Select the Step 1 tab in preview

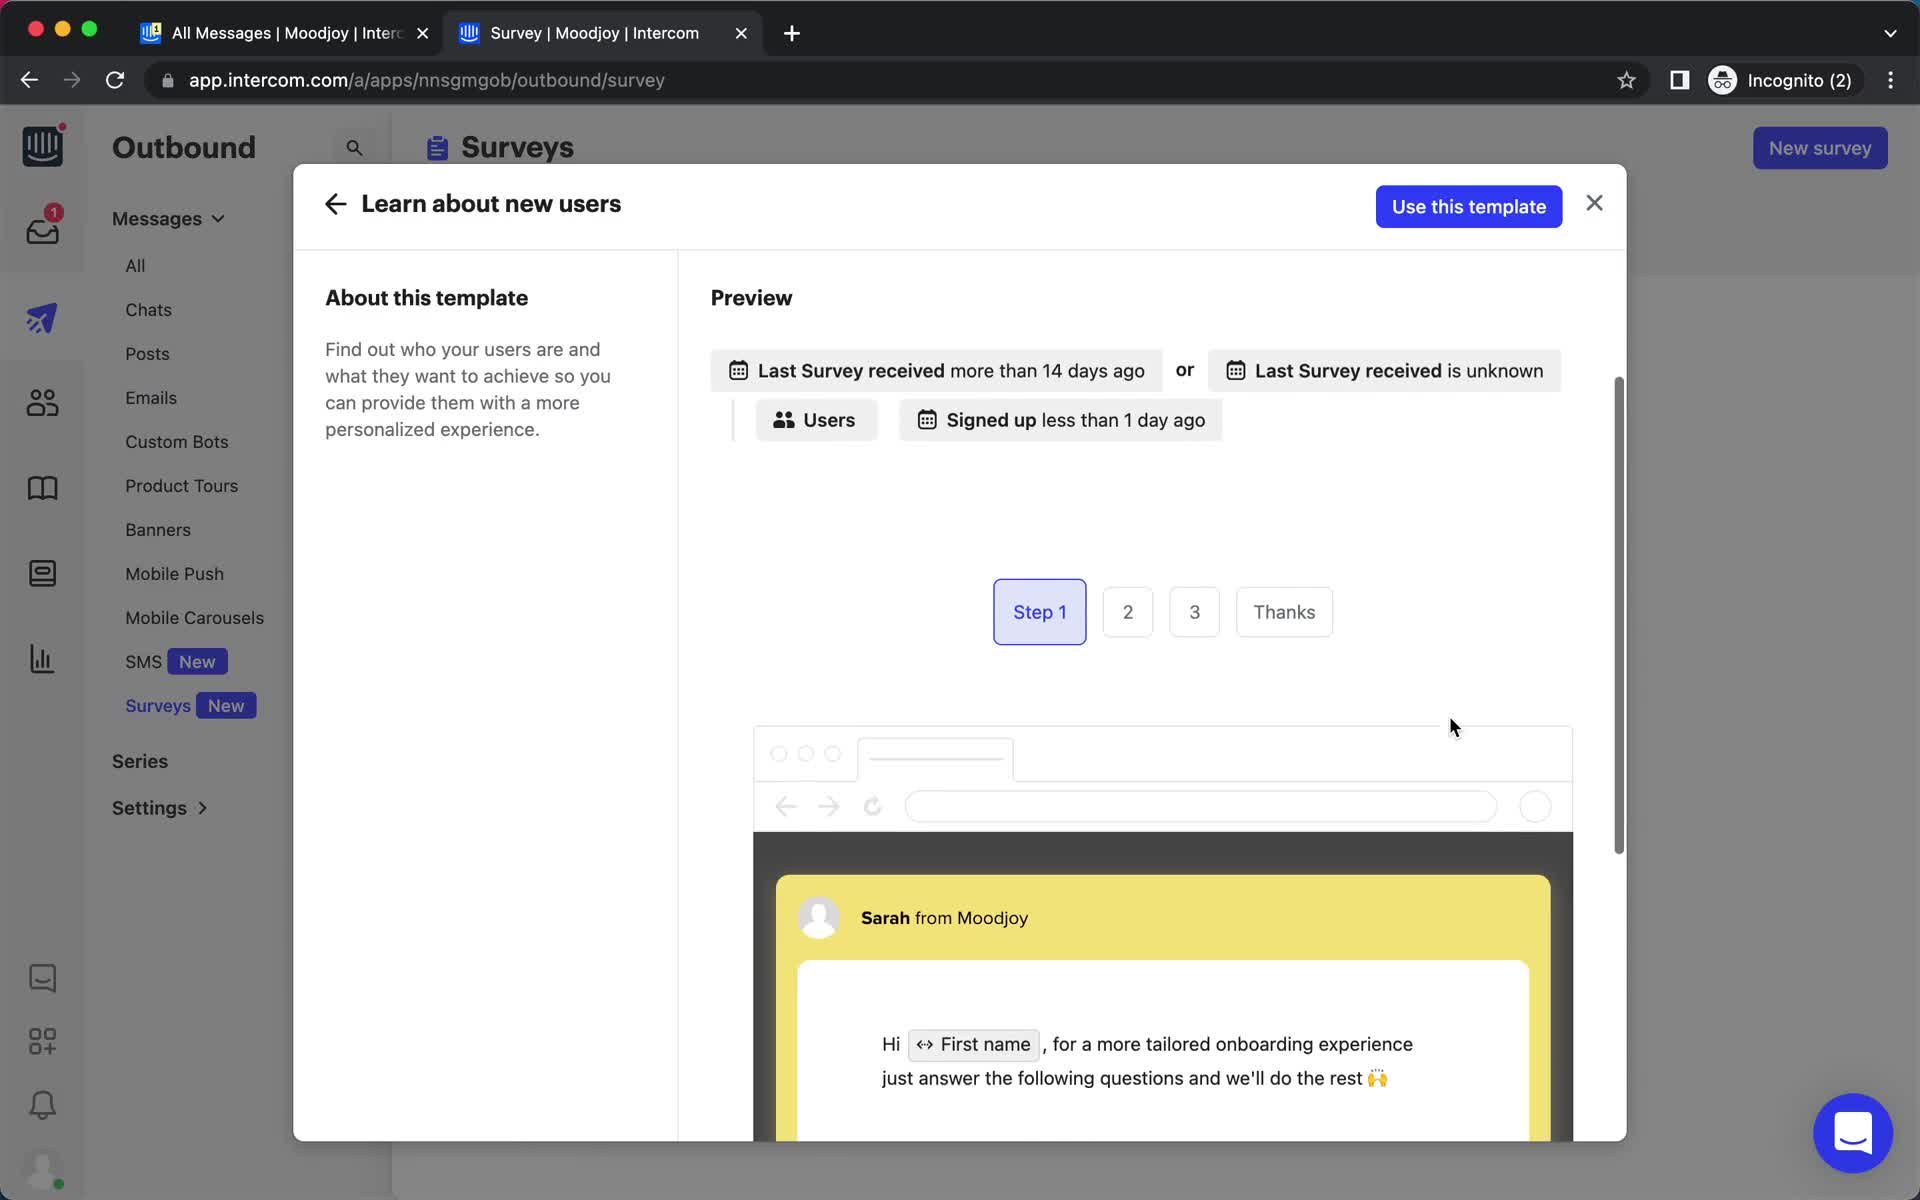[1039, 611]
